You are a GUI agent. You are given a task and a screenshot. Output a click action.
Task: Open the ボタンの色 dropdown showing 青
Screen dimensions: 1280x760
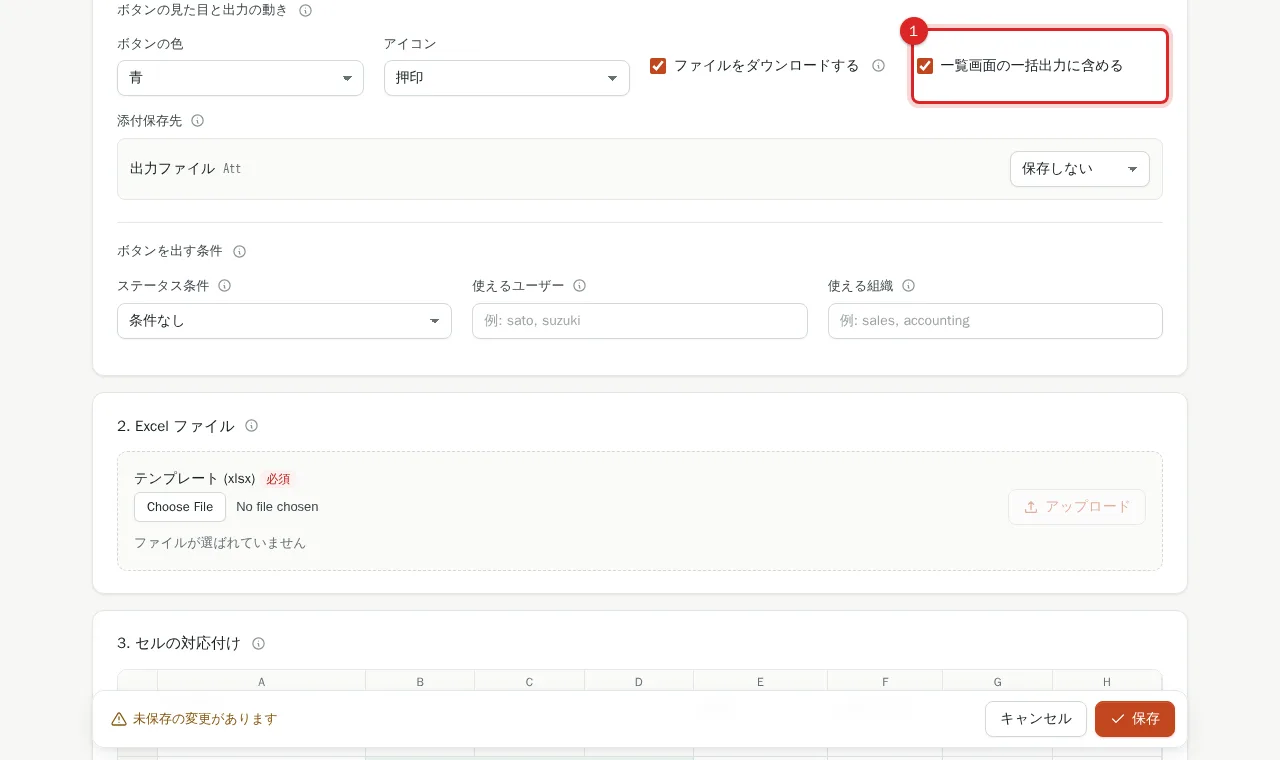[x=240, y=78]
